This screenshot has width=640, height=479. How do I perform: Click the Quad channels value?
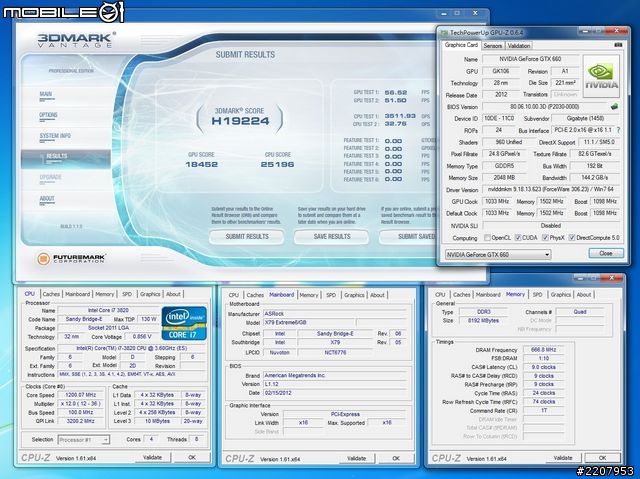coord(580,312)
